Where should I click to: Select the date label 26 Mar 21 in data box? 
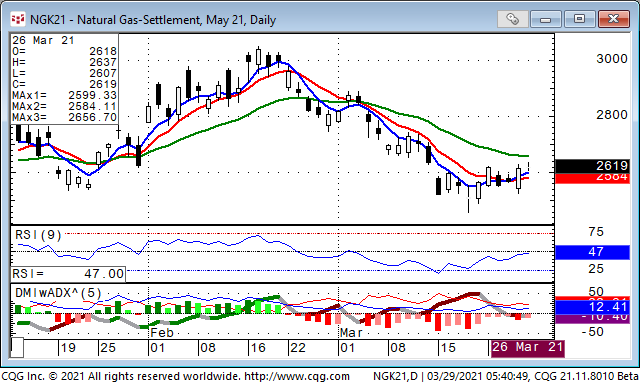click(43, 40)
